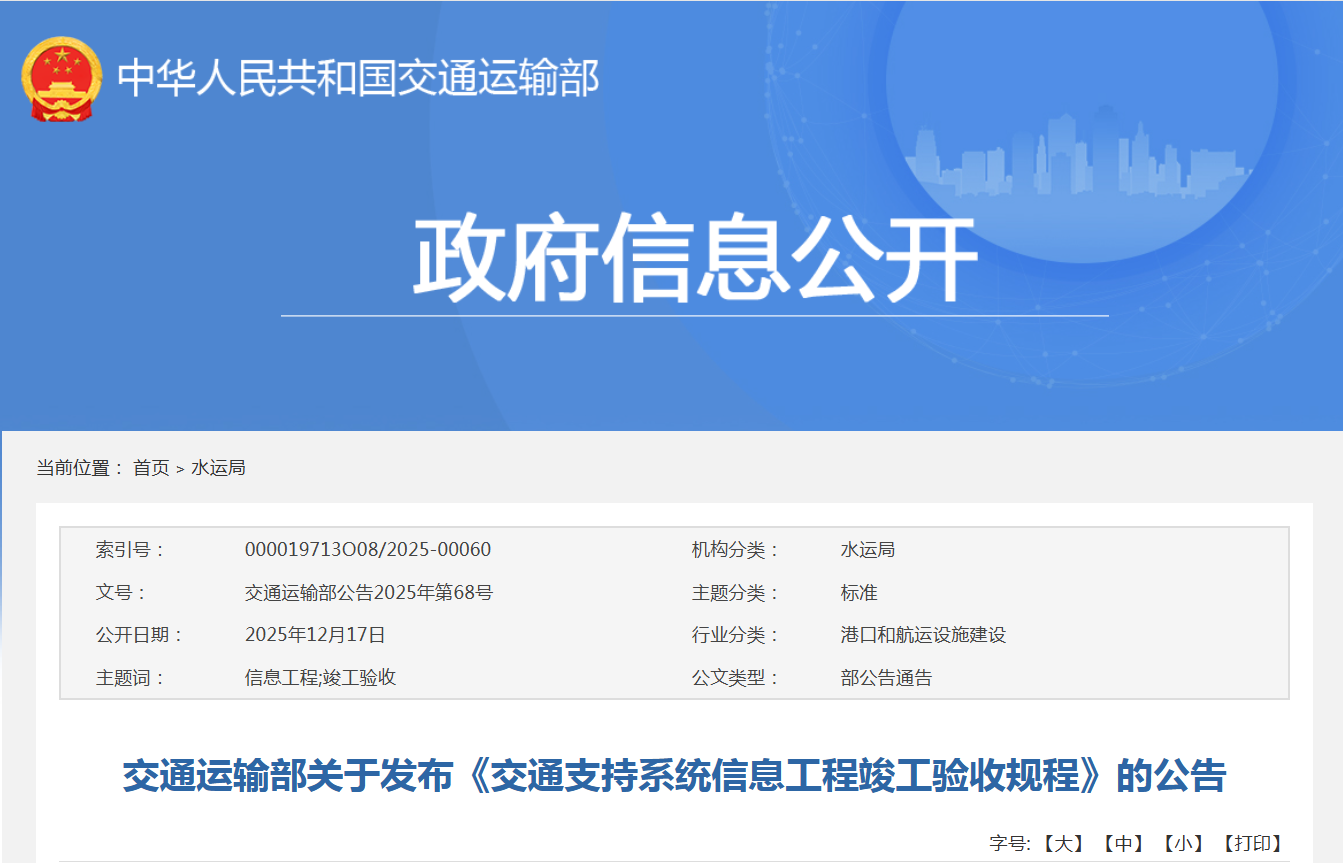Viewport: 1343px width, 863px height.
Task: Click the 港口和航运设施建设 industry category
Action: point(922,635)
